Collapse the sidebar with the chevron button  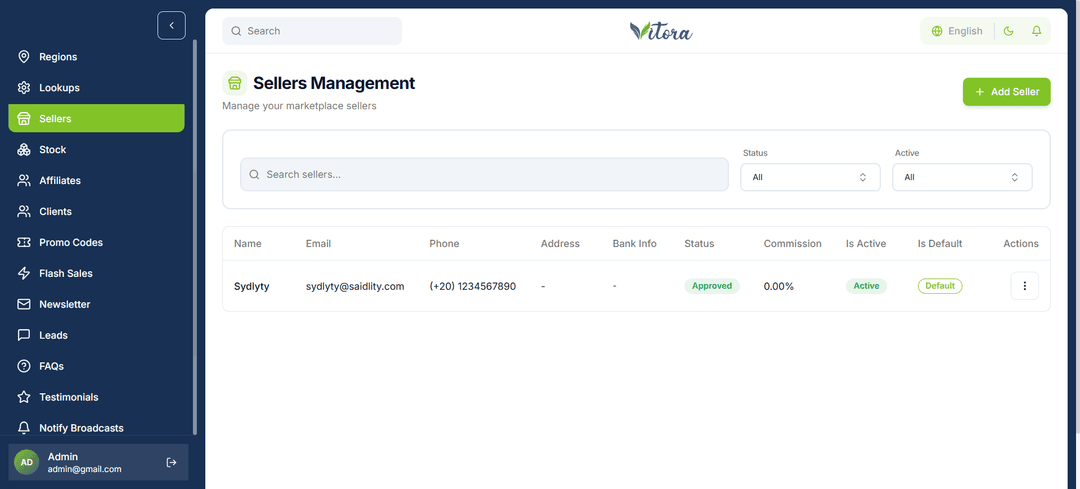172,25
